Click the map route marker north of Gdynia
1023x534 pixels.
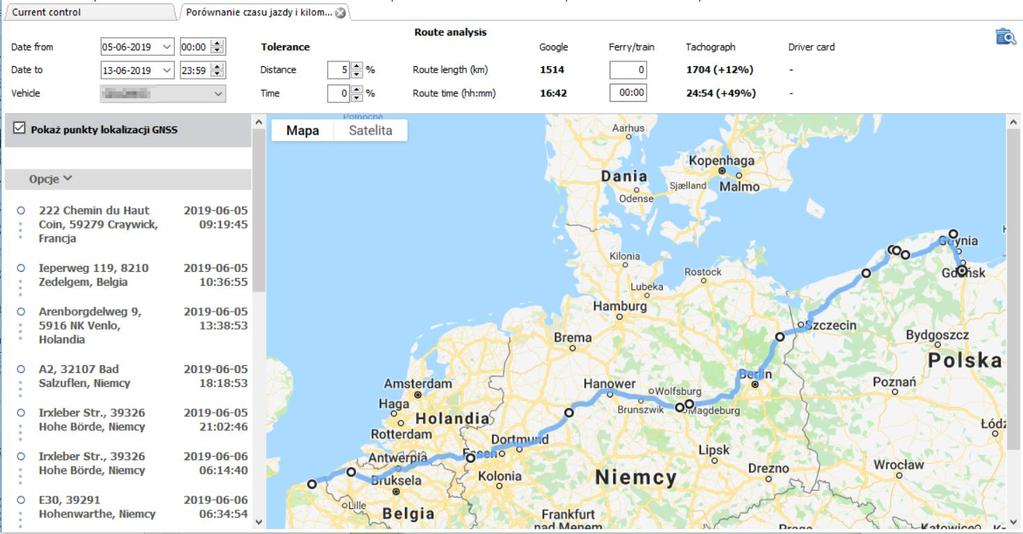tap(953, 233)
